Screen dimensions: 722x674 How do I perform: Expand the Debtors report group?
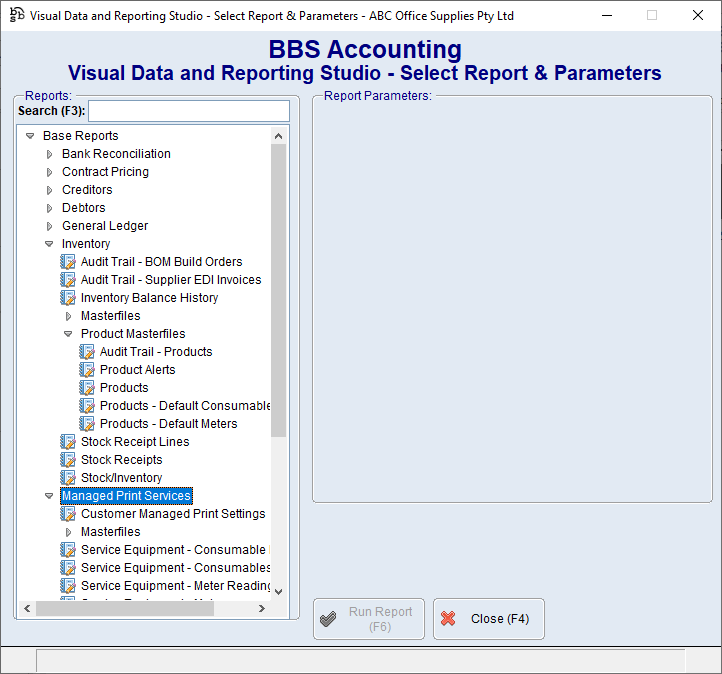click(x=49, y=208)
